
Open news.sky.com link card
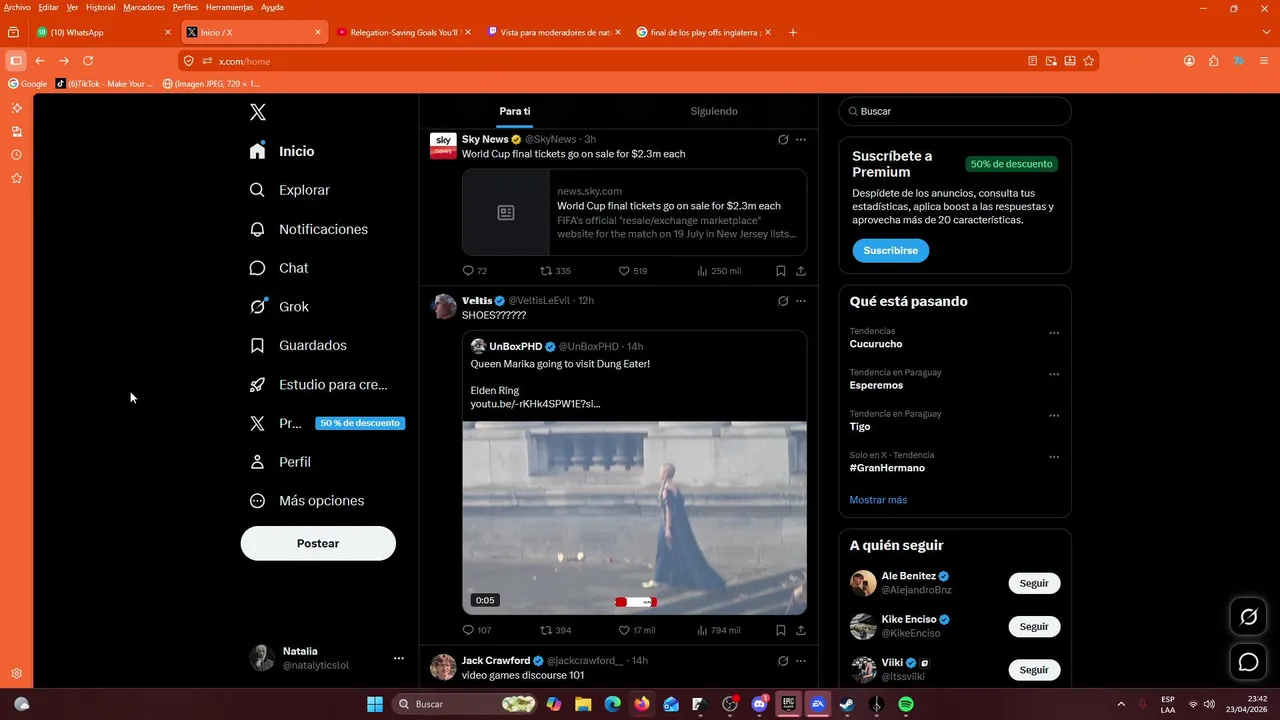(634, 212)
